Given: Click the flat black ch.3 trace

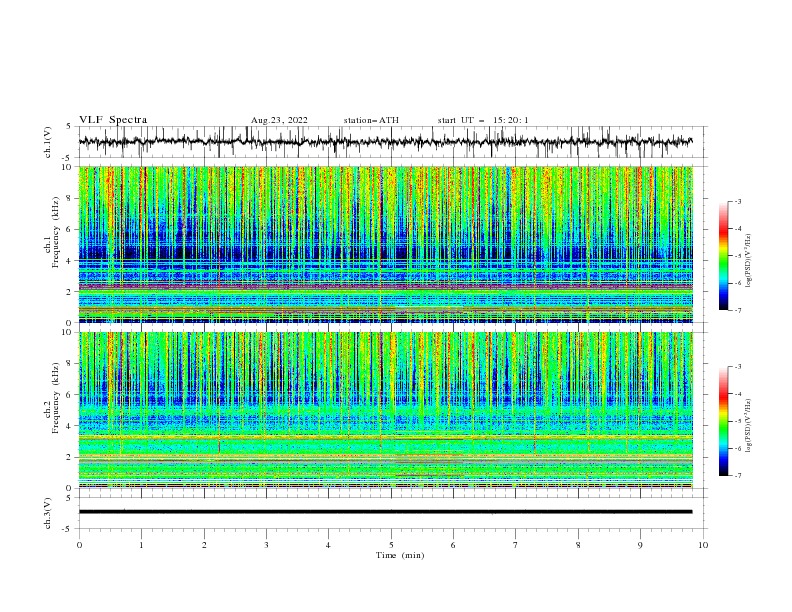Looking at the screenshot, I should [x=385, y=512].
